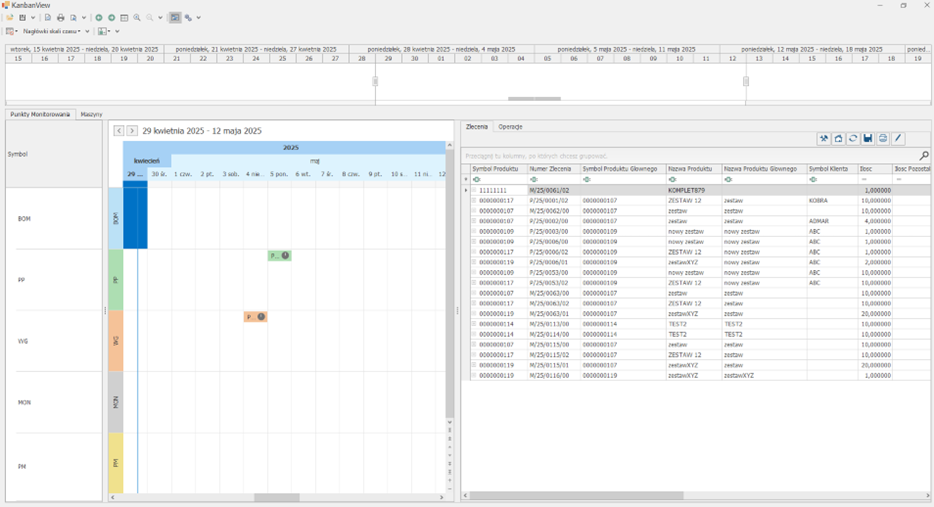Select the dark blue BOM appointment block
The width and height of the screenshot is (934, 507).
coord(135,214)
